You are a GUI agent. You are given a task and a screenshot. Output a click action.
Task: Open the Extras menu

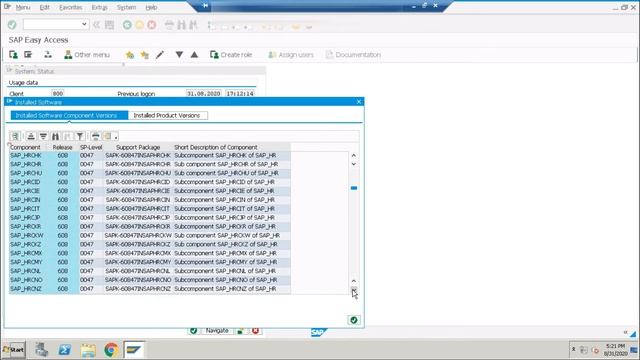[x=99, y=7]
